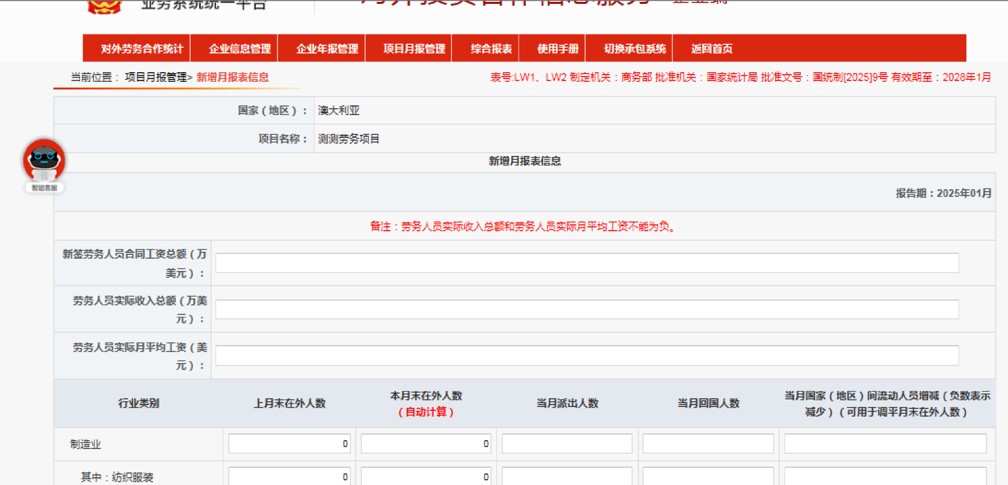Click the 智能客服 robot assistant icon

[x=44, y=163]
